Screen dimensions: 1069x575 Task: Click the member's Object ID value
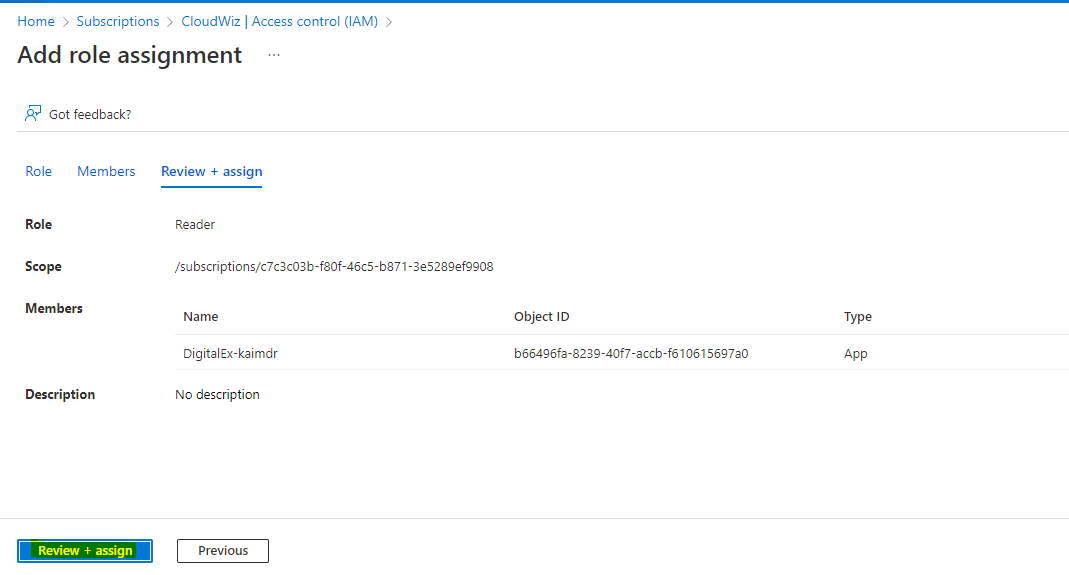point(631,353)
